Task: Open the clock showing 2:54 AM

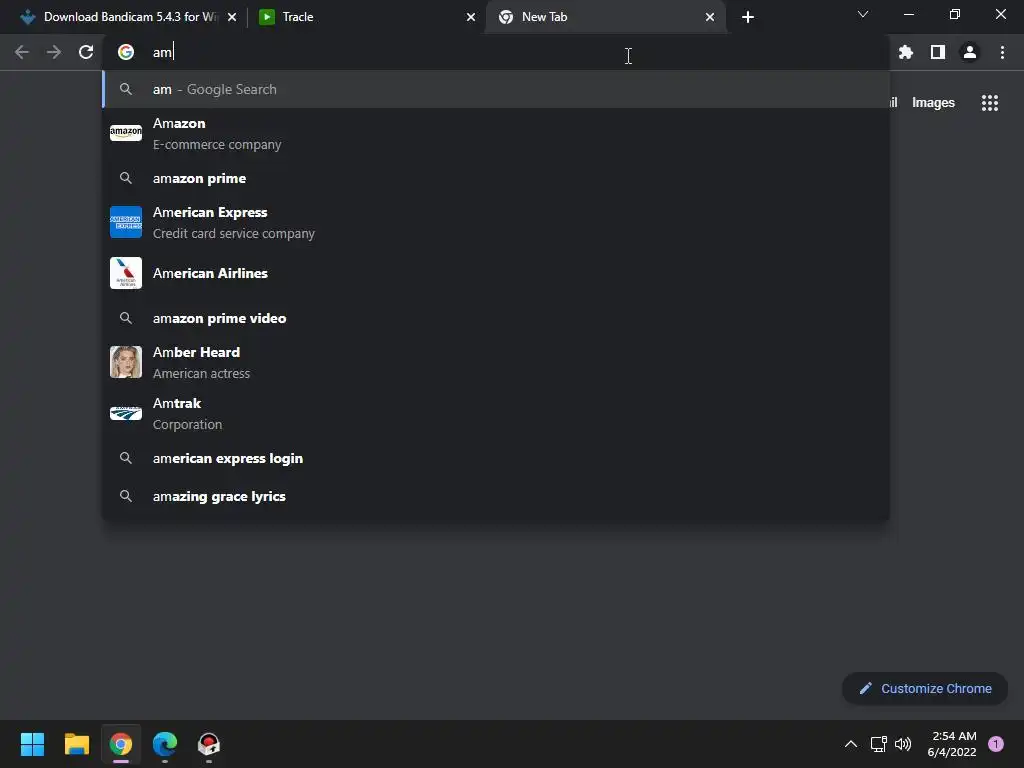Action: pos(952,744)
